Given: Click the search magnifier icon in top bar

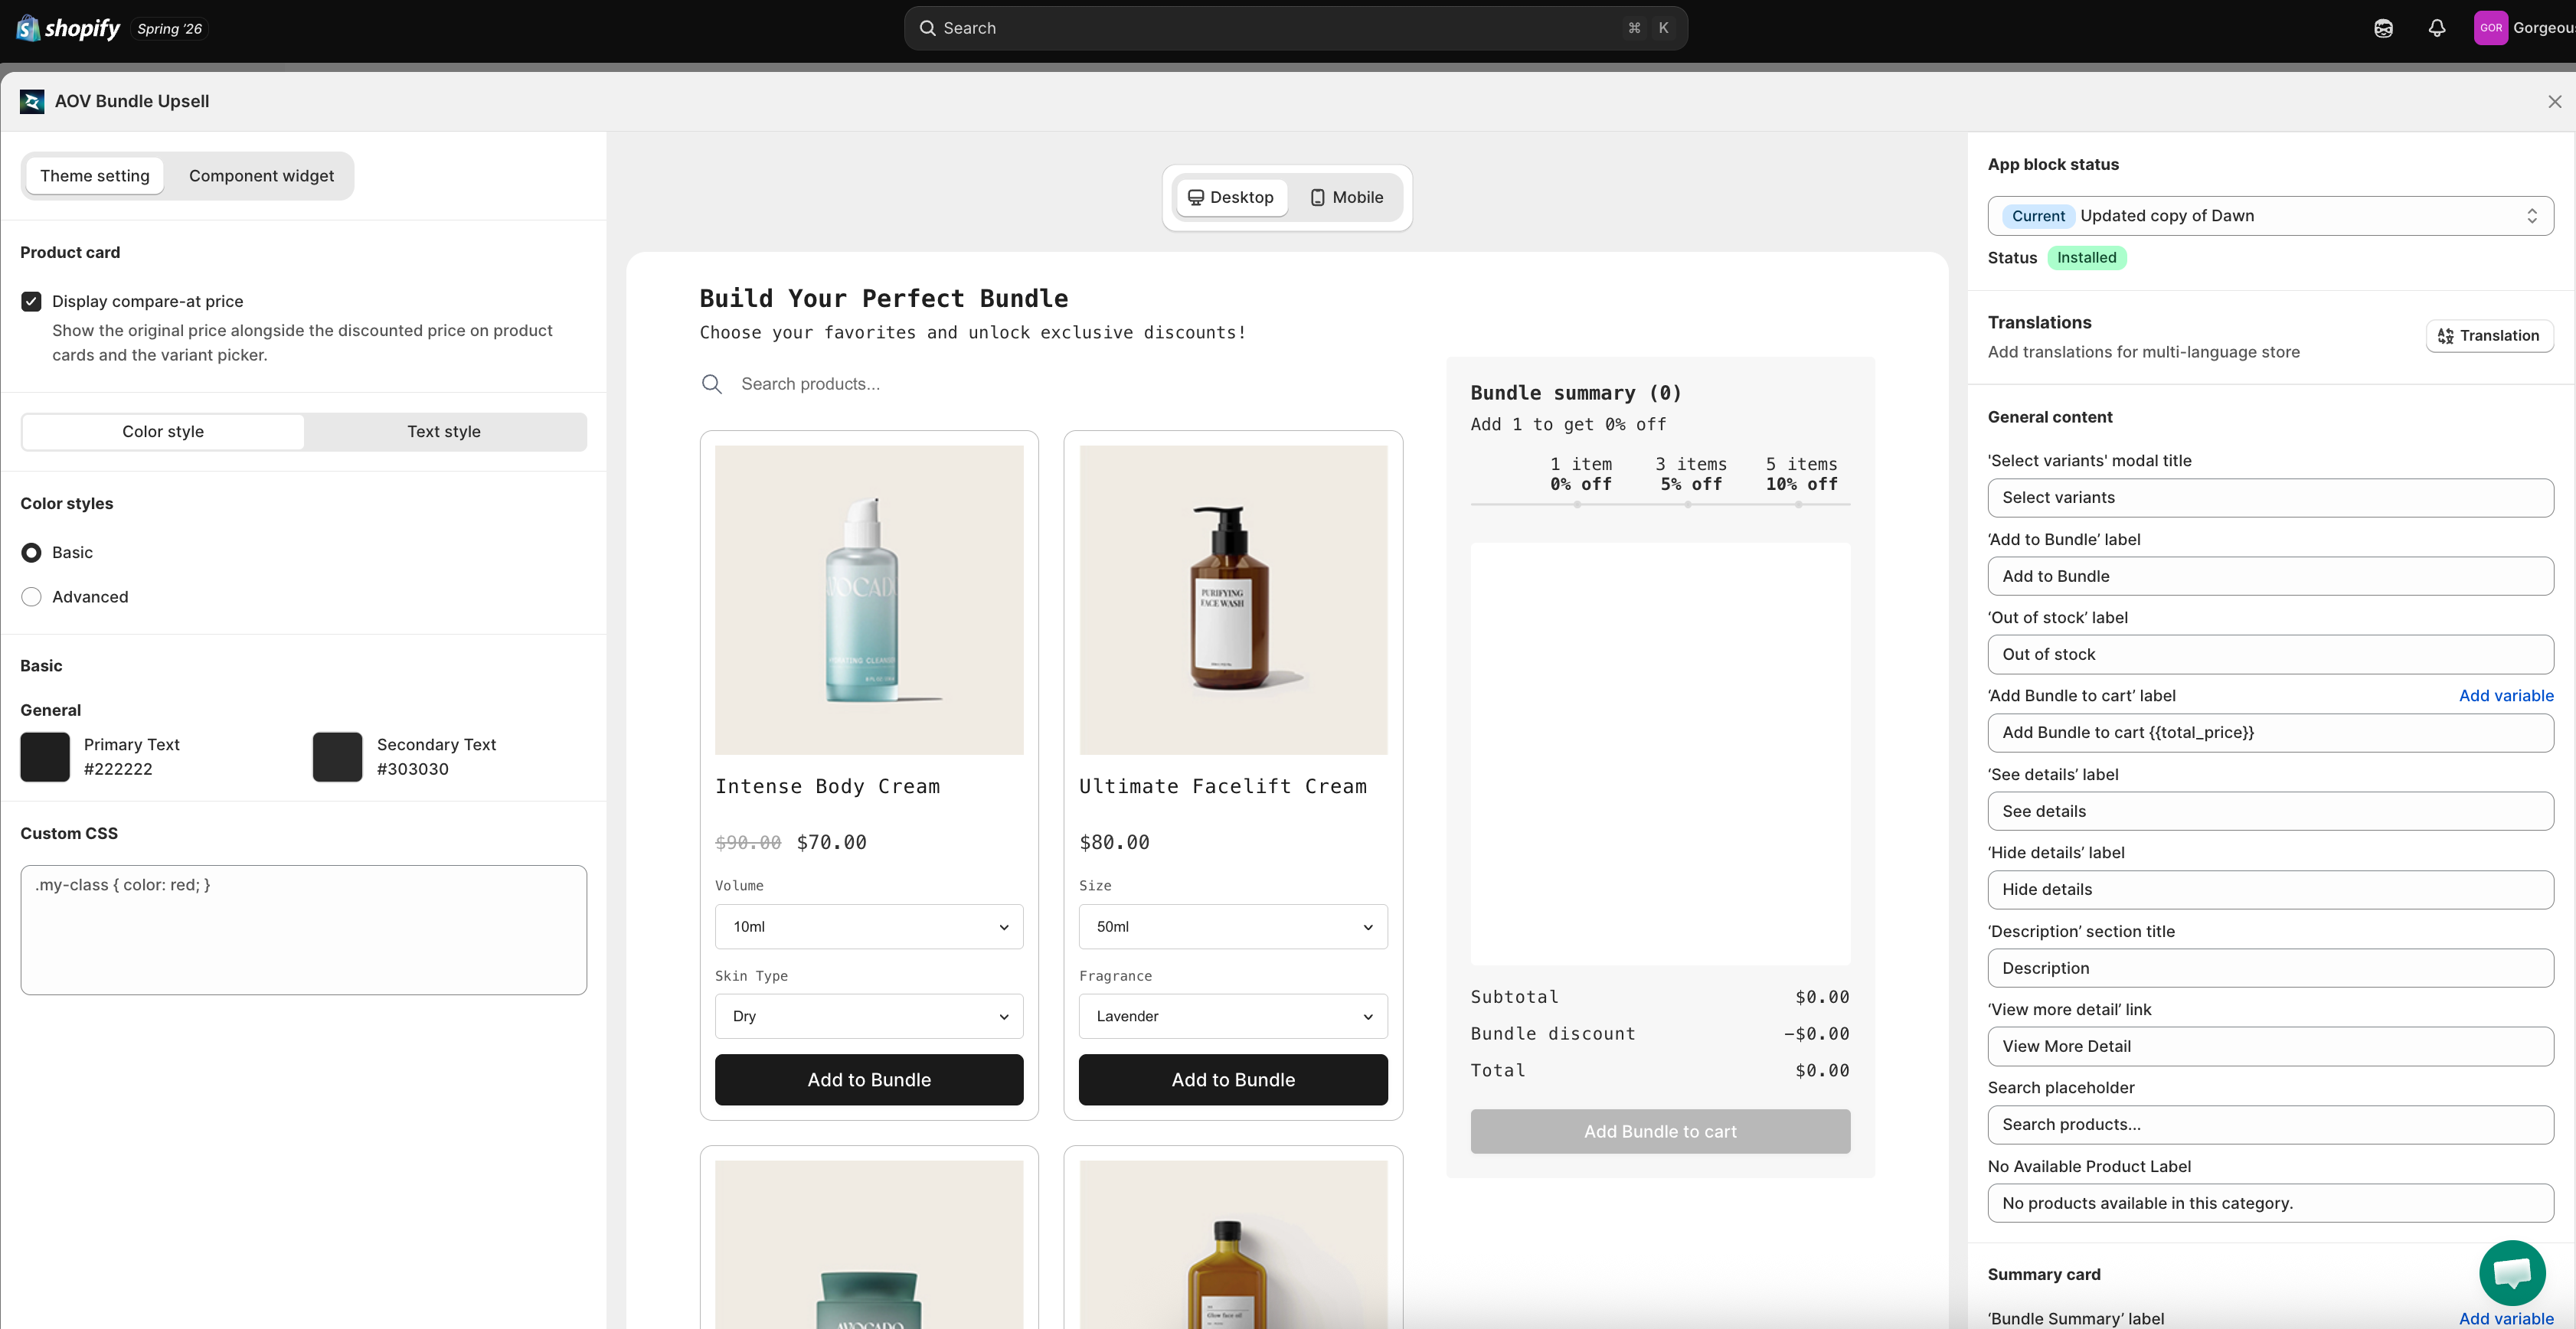Looking at the screenshot, I should click(x=927, y=28).
